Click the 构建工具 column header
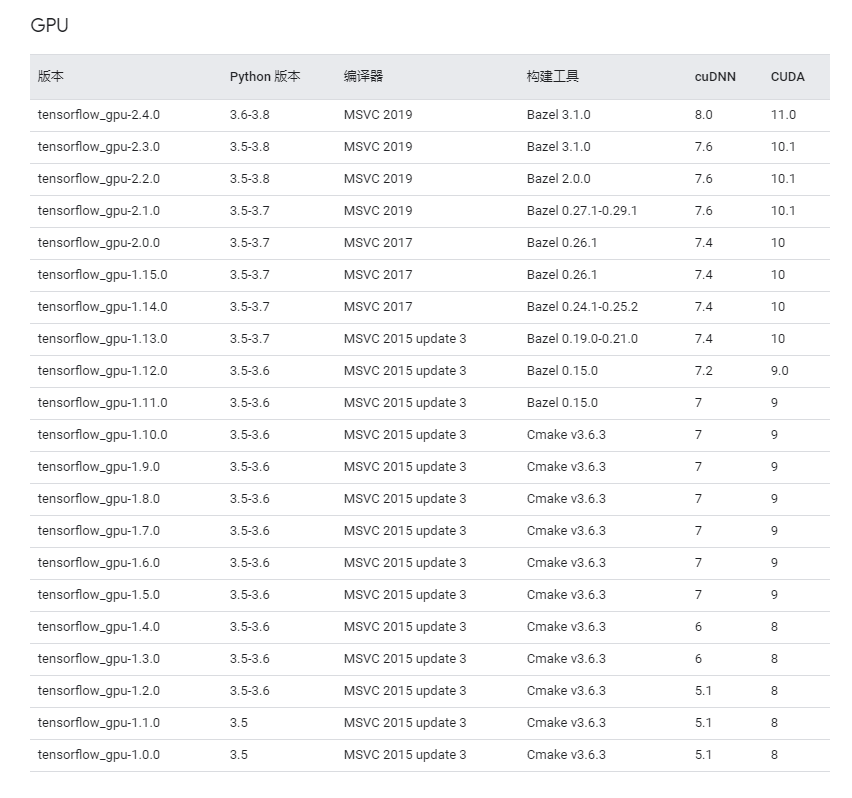852x798 pixels. click(553, 76)
